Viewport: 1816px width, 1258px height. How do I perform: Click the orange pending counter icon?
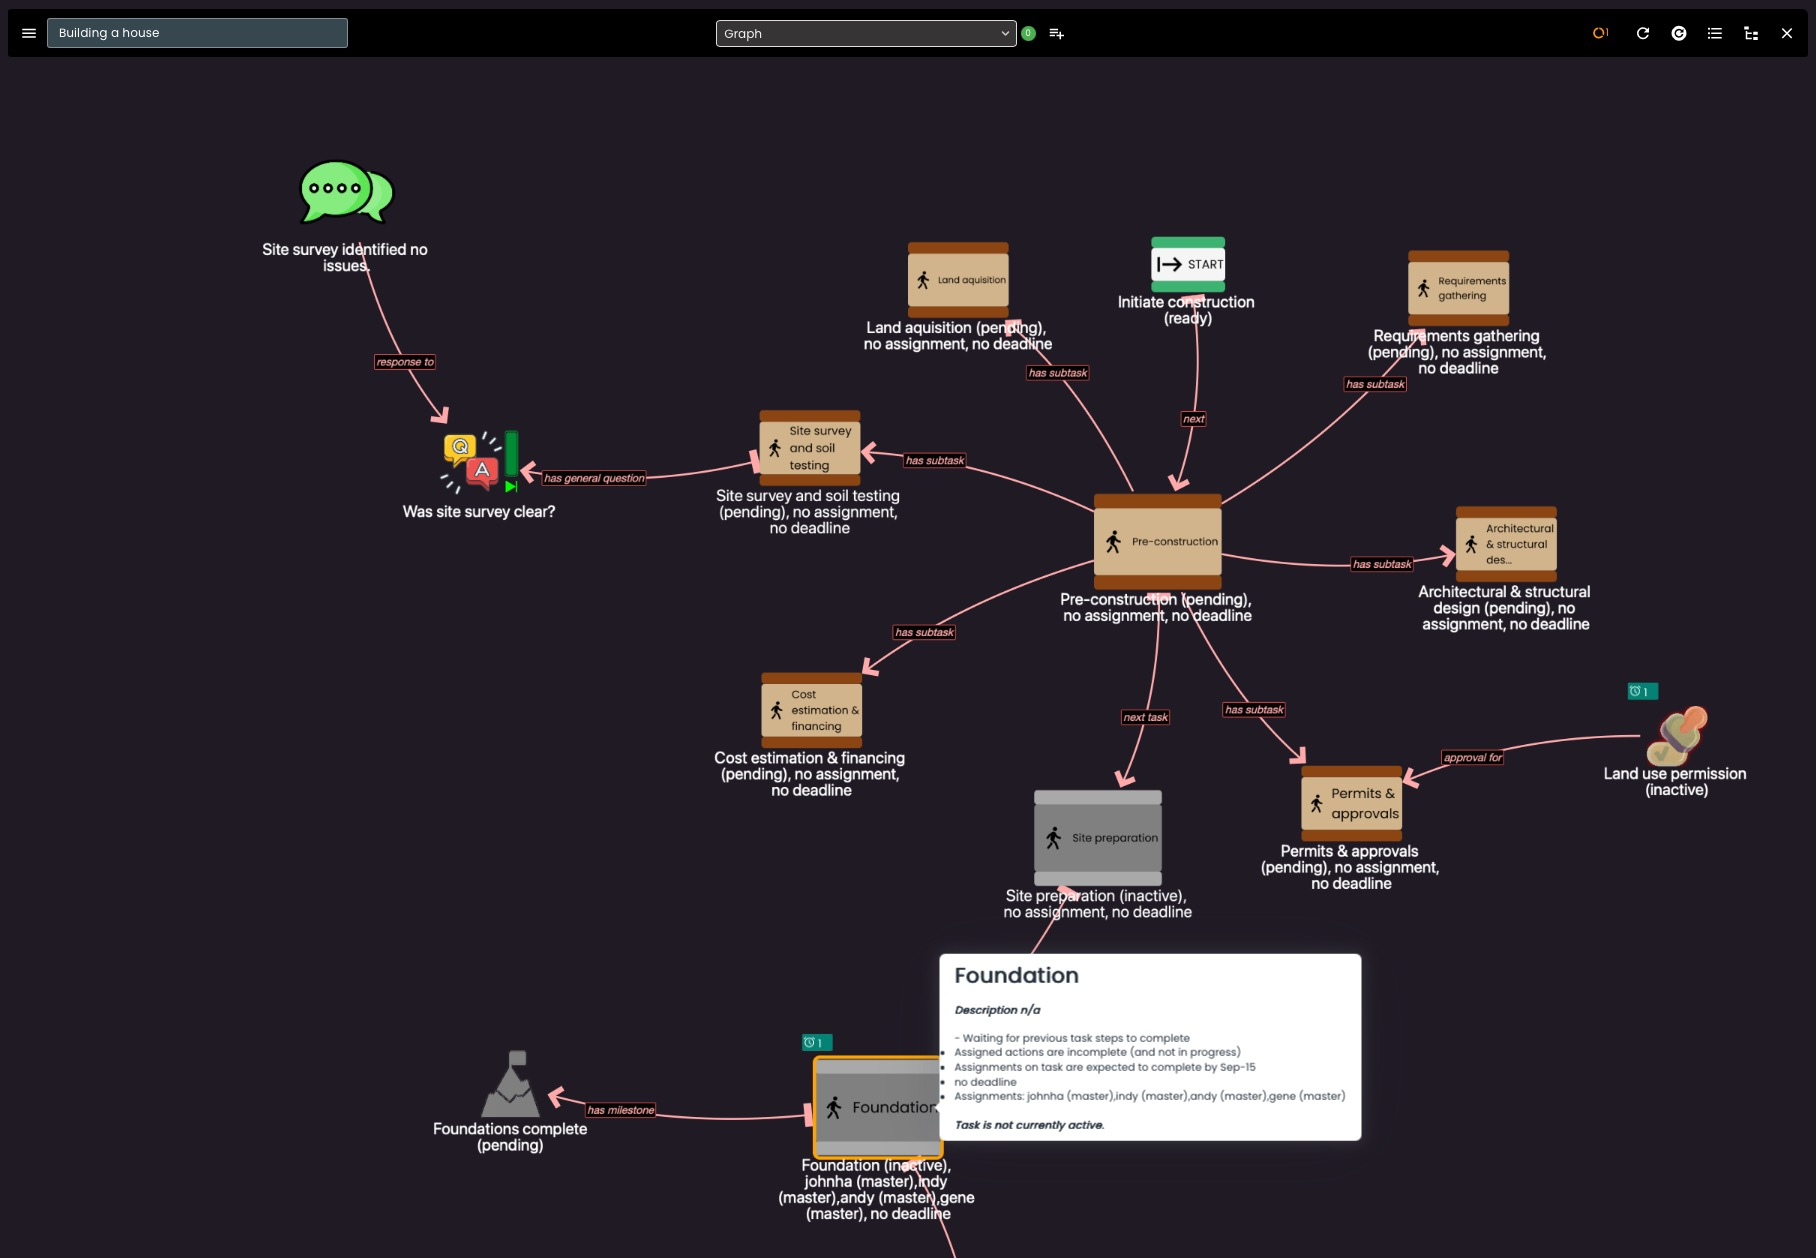1600,33
